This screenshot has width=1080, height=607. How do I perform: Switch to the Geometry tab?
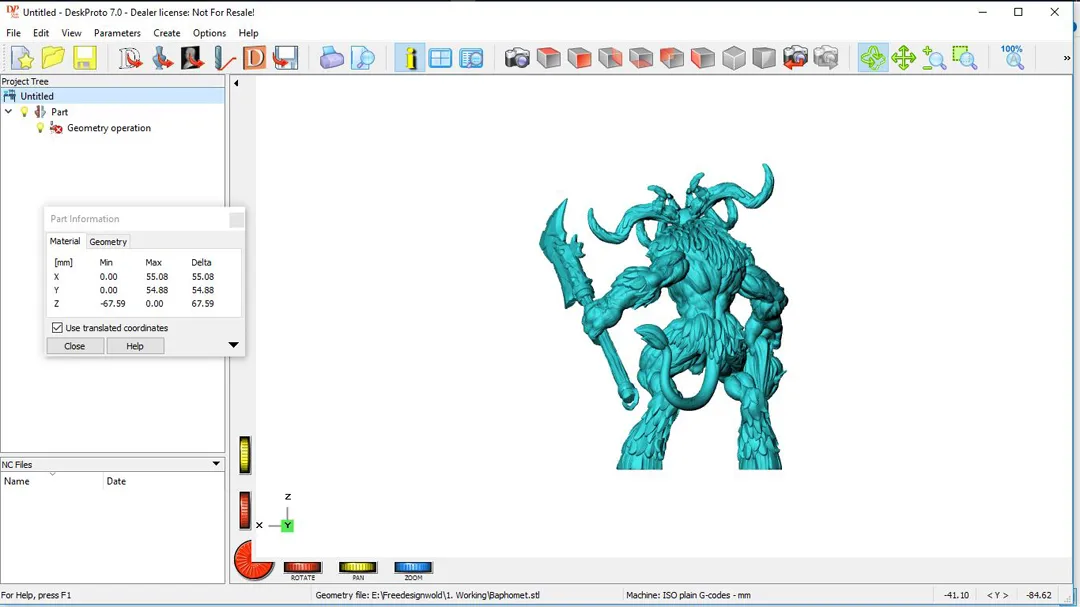[108, 242]
